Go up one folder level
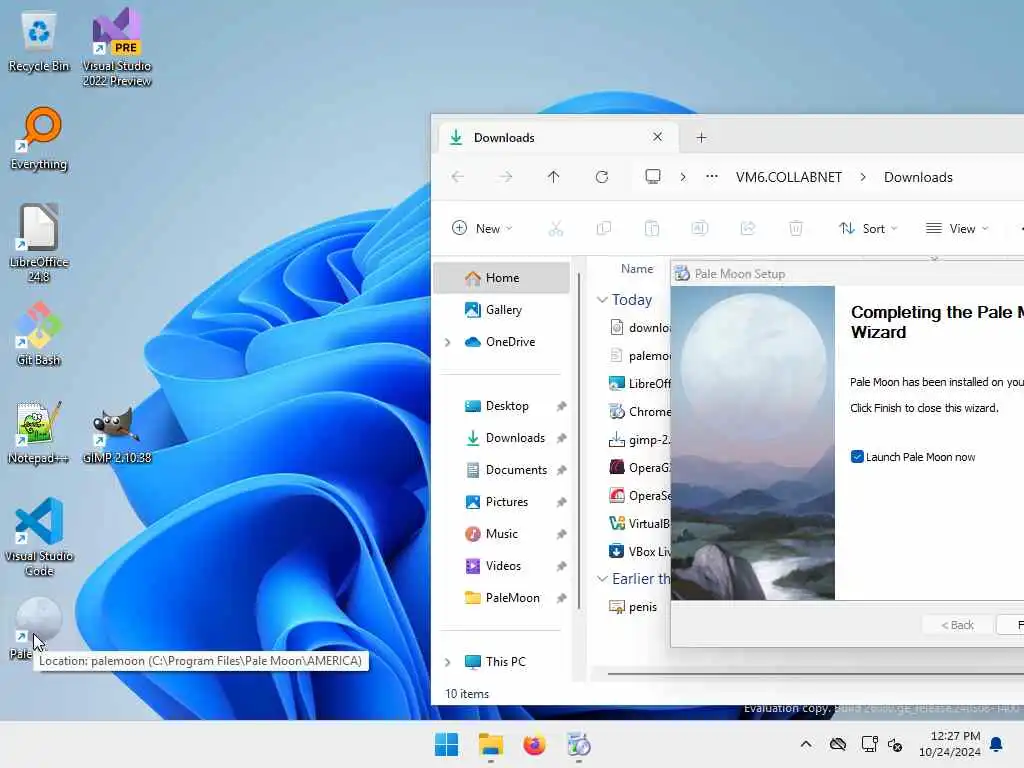 point(553,177)
